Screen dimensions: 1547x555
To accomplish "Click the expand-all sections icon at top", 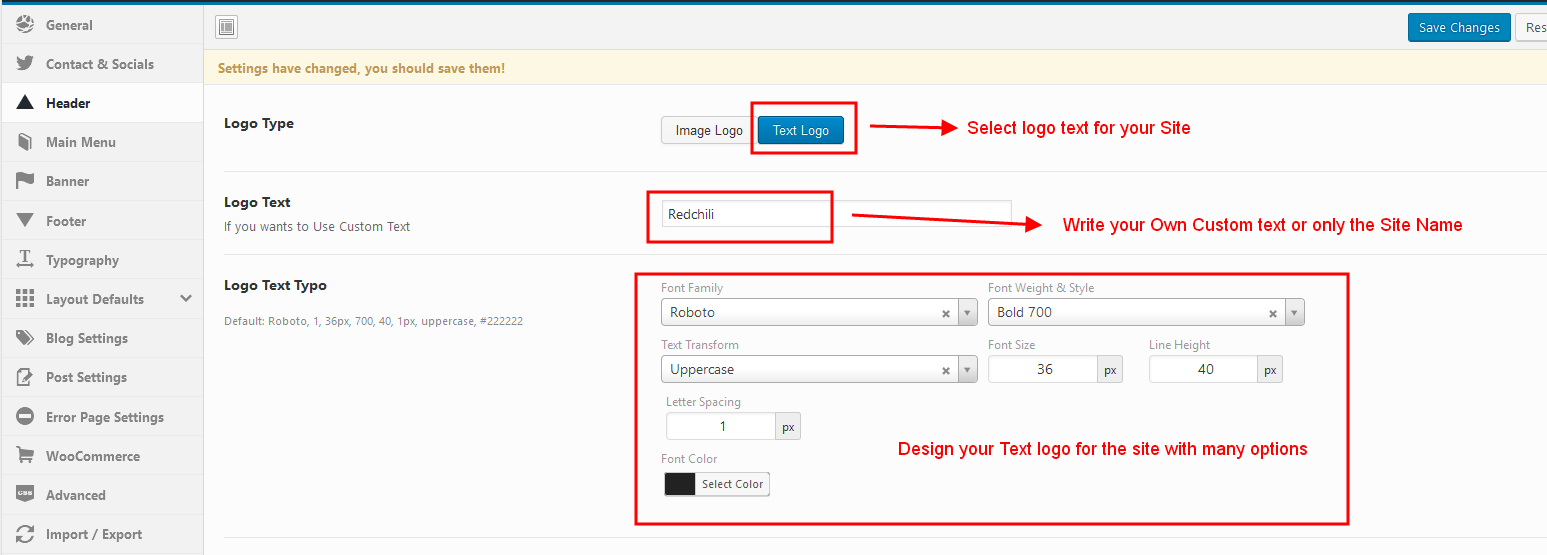I will coord(227,28).
